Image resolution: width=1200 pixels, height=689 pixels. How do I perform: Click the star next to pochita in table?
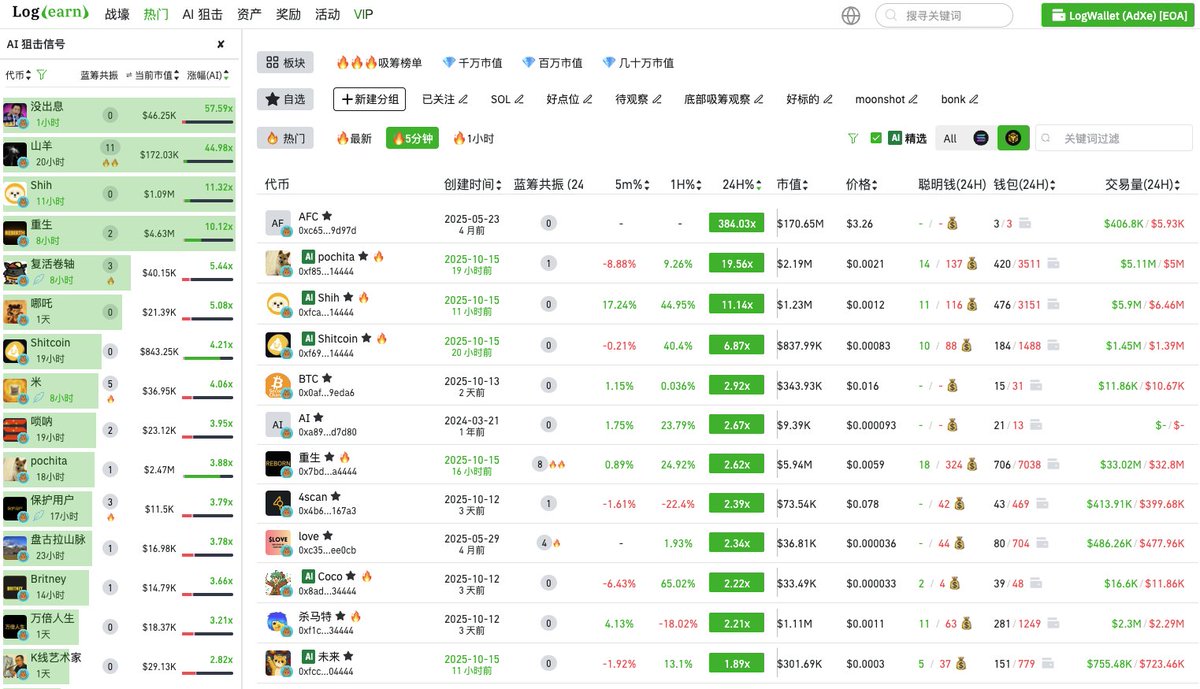tap(363, 257)
